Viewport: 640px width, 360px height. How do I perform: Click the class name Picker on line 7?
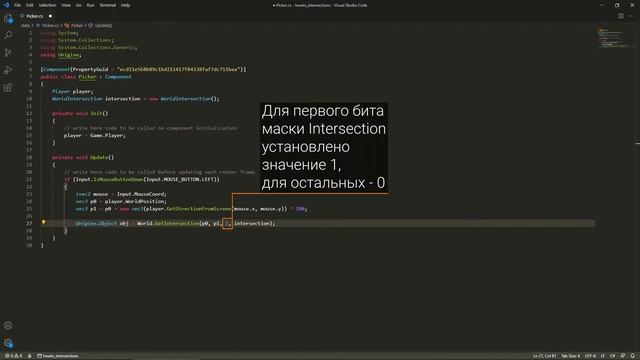coord(87,77)
